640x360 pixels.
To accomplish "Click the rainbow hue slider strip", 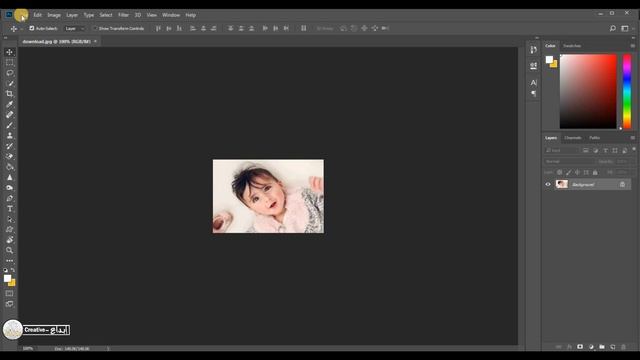I will pos(627,91).
